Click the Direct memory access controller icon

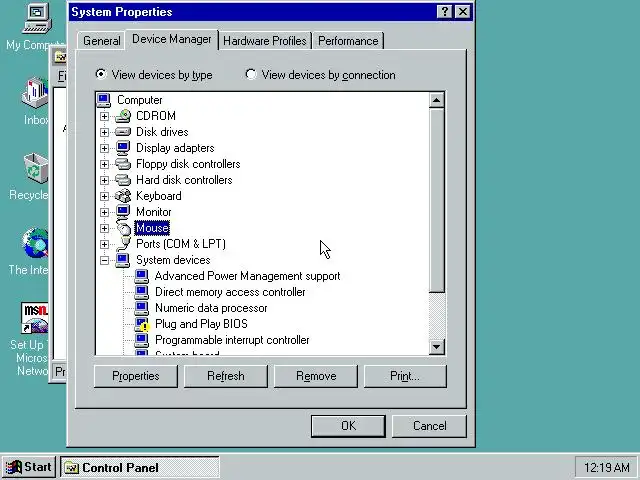(x=142, y=292)
